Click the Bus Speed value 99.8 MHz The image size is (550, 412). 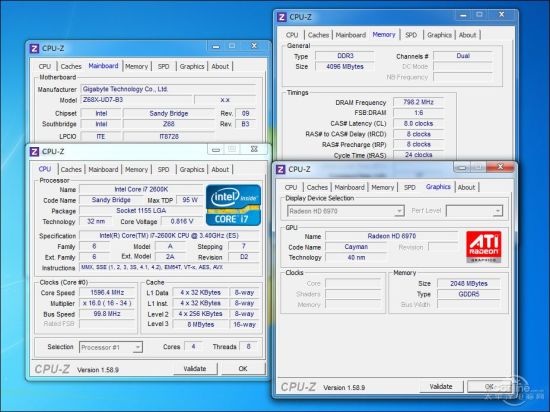coord(107,314)
